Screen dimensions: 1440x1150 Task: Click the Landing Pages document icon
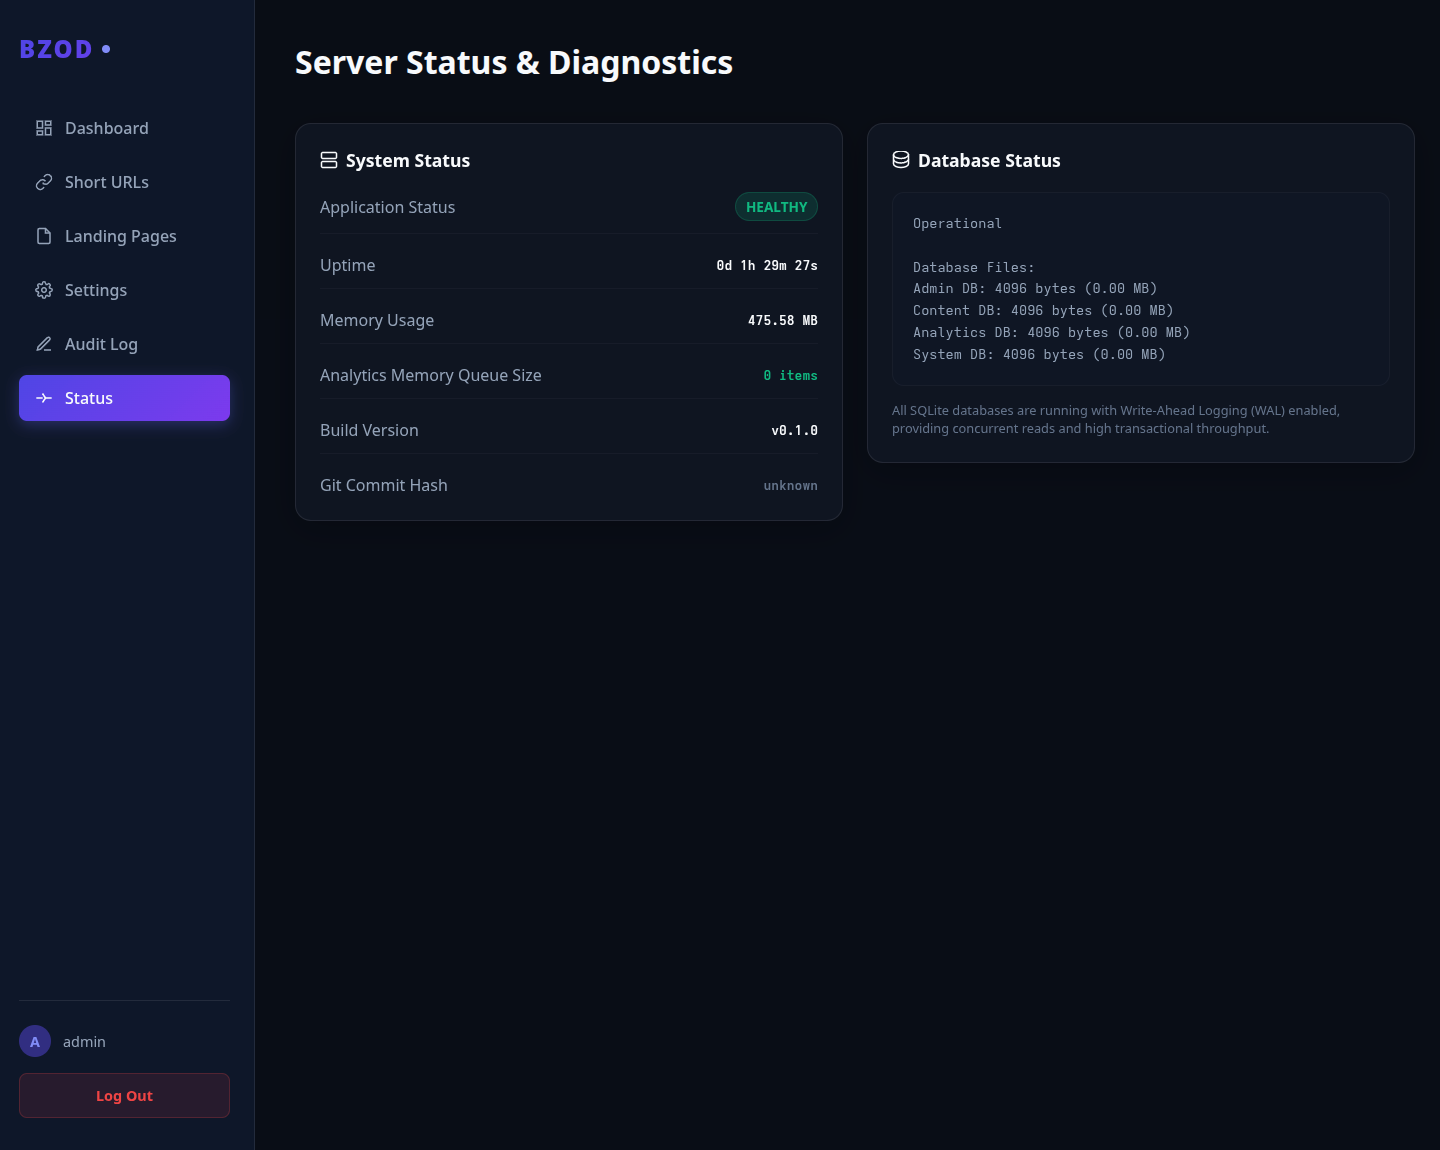44,236
